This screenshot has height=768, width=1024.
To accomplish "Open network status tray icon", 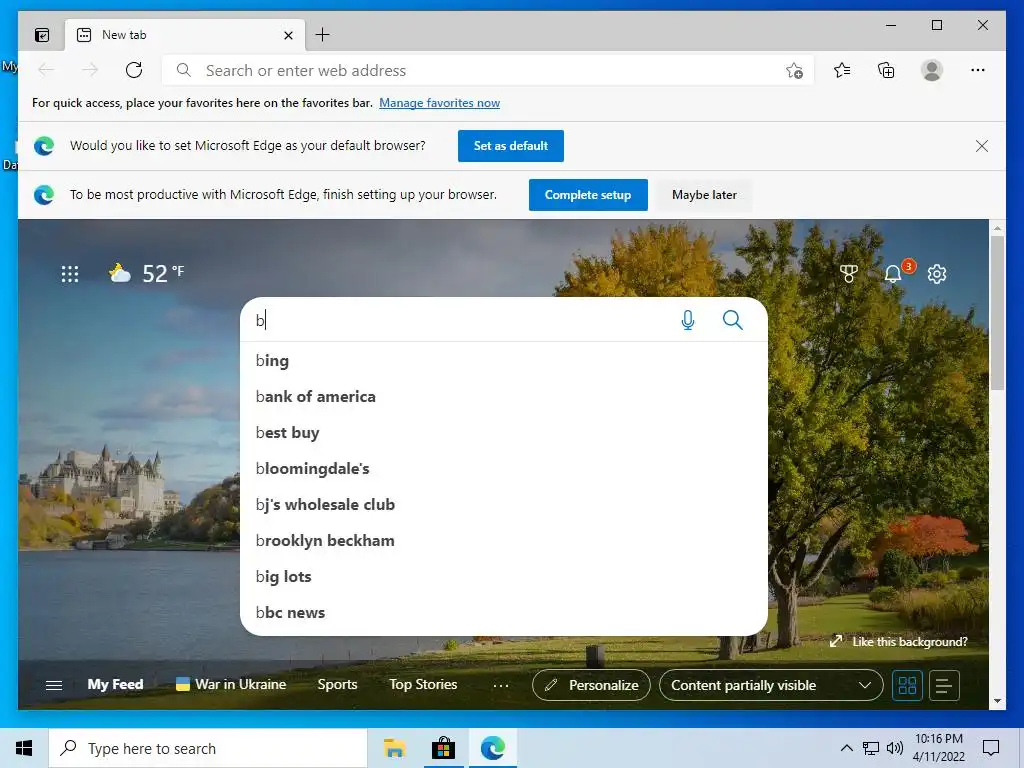I will point(871,748).
